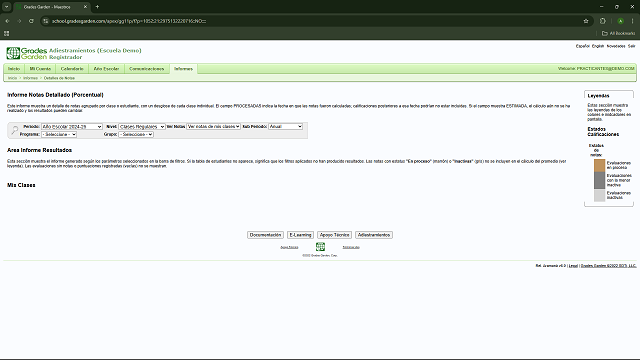640x360 pixels.
Task: Open the Año Escolar tab
Action: point(106,69)
